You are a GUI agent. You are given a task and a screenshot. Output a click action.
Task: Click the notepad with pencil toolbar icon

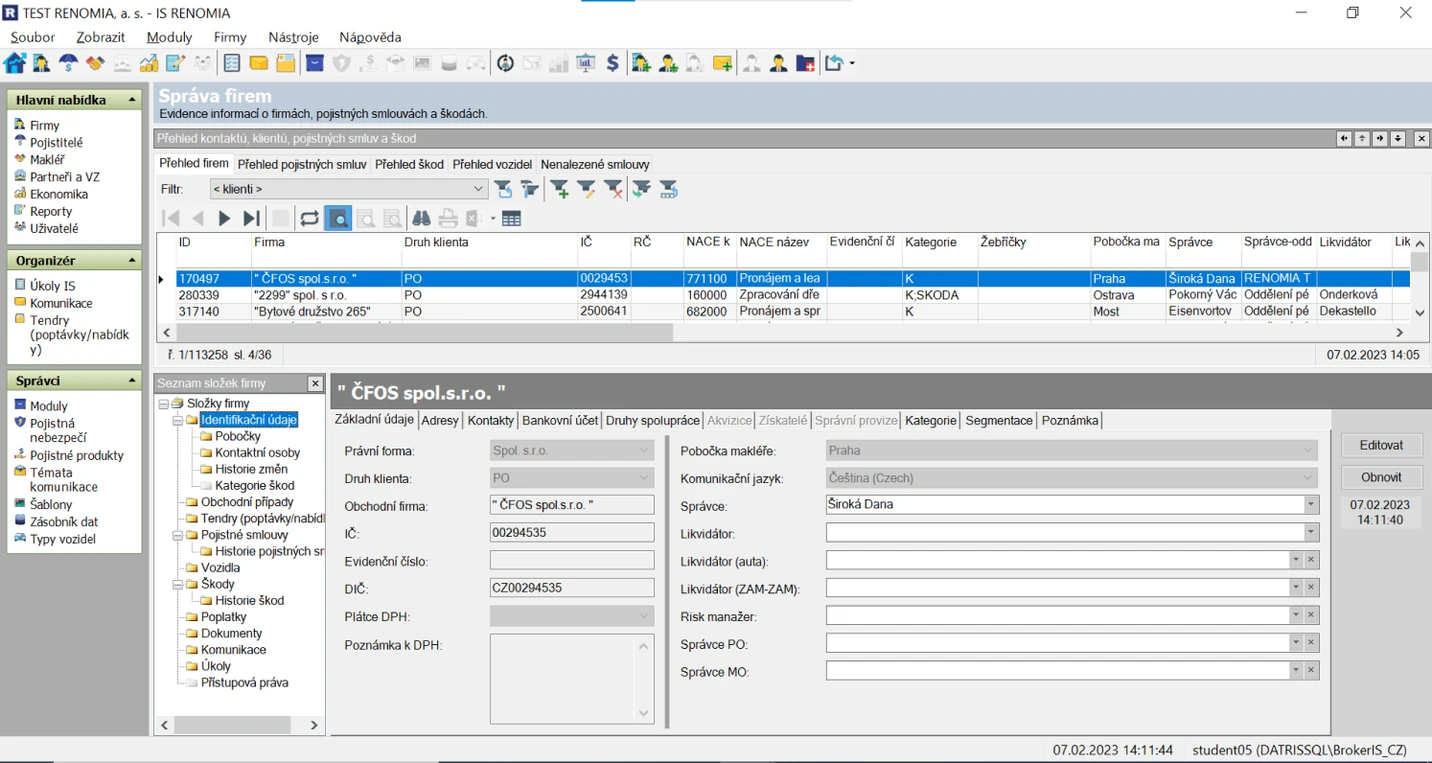176,64
